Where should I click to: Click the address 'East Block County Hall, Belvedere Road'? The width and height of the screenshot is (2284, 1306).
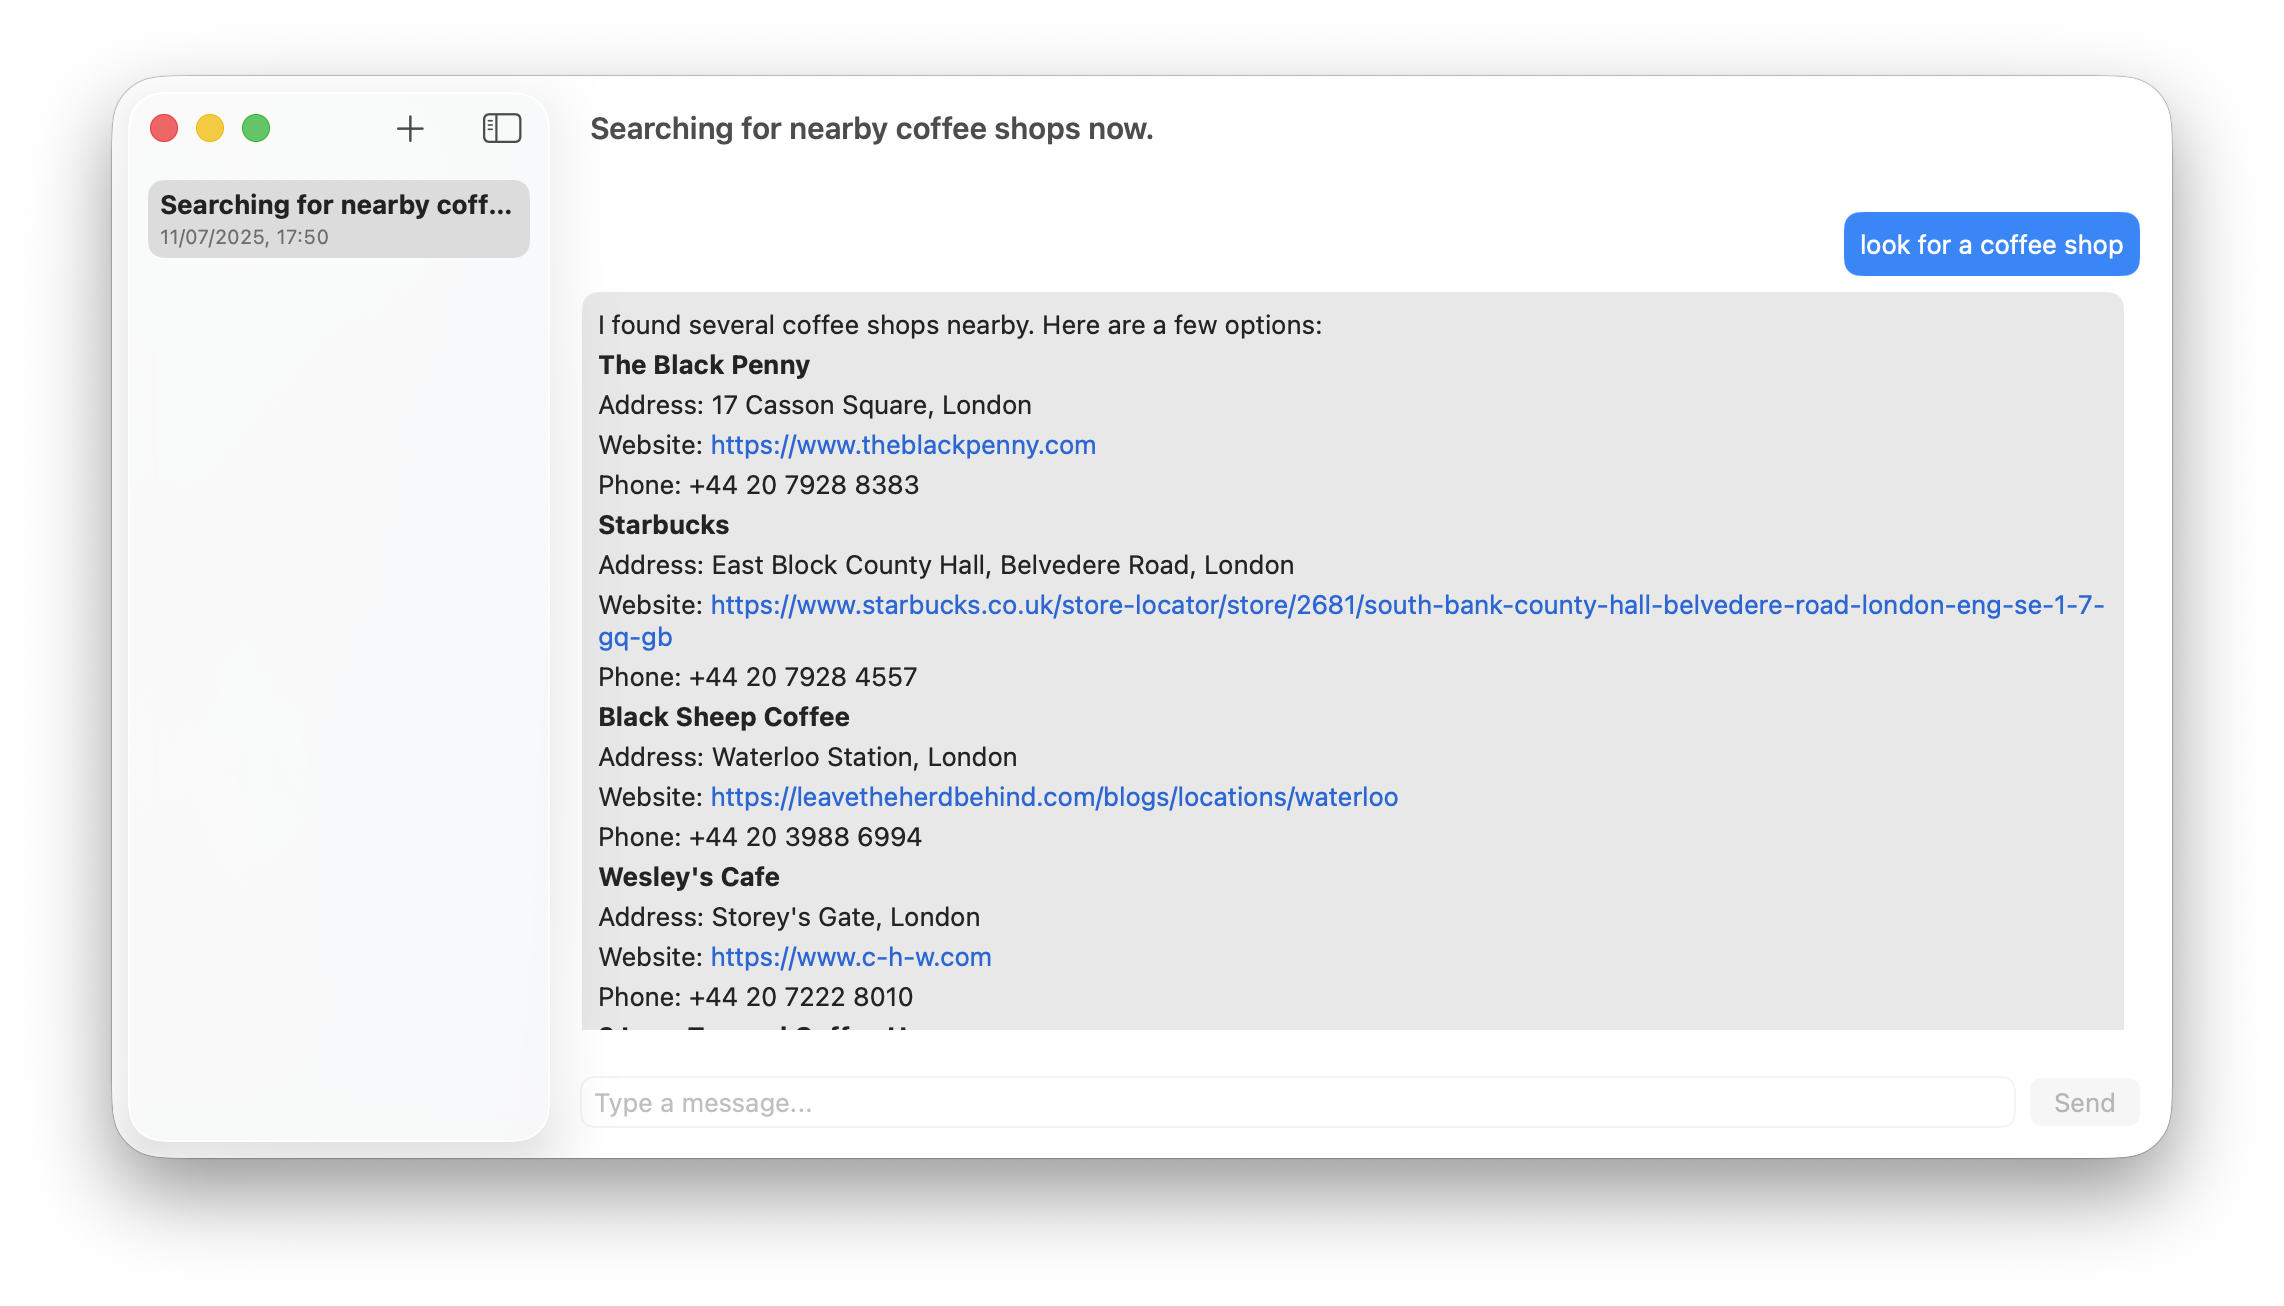point(951,565)
